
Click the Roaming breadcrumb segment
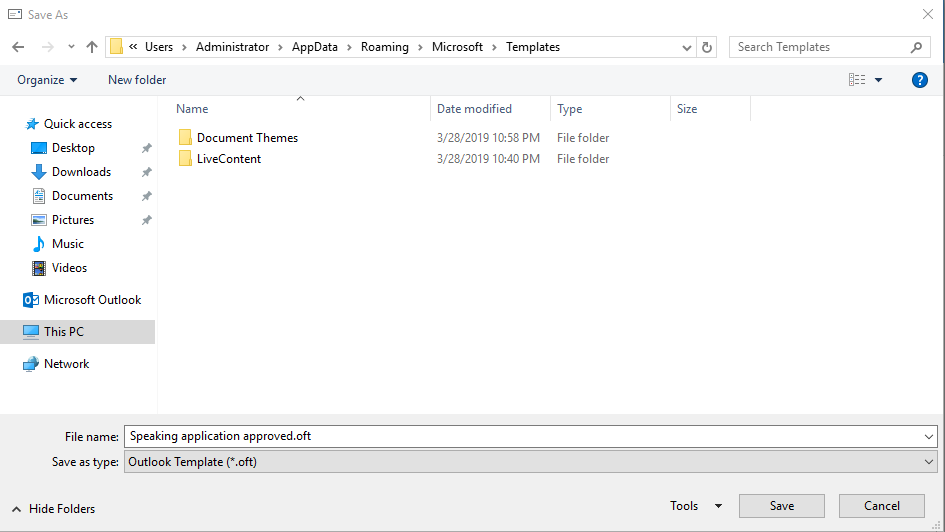[x=385, y=47]
